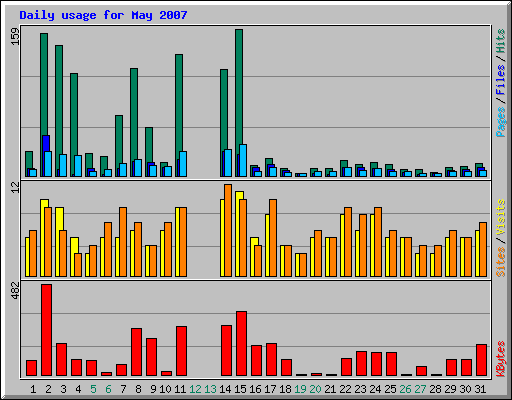Click day label "4" on the x-axis

click(78, 389)
